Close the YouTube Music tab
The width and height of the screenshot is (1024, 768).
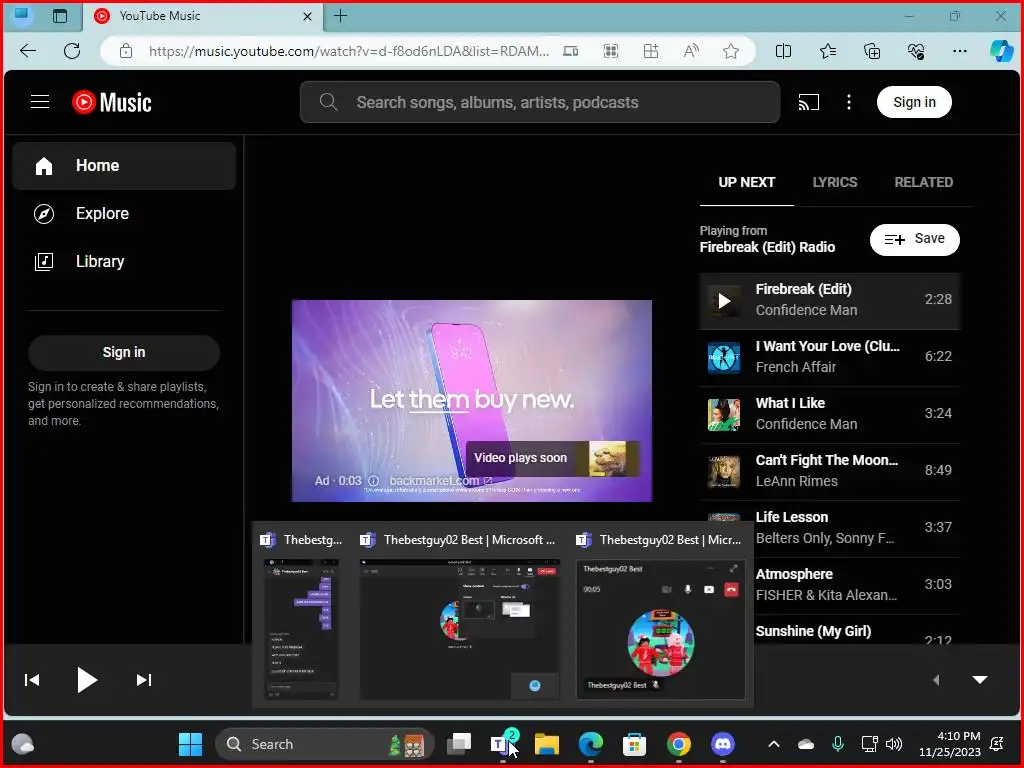click(307, 16)
